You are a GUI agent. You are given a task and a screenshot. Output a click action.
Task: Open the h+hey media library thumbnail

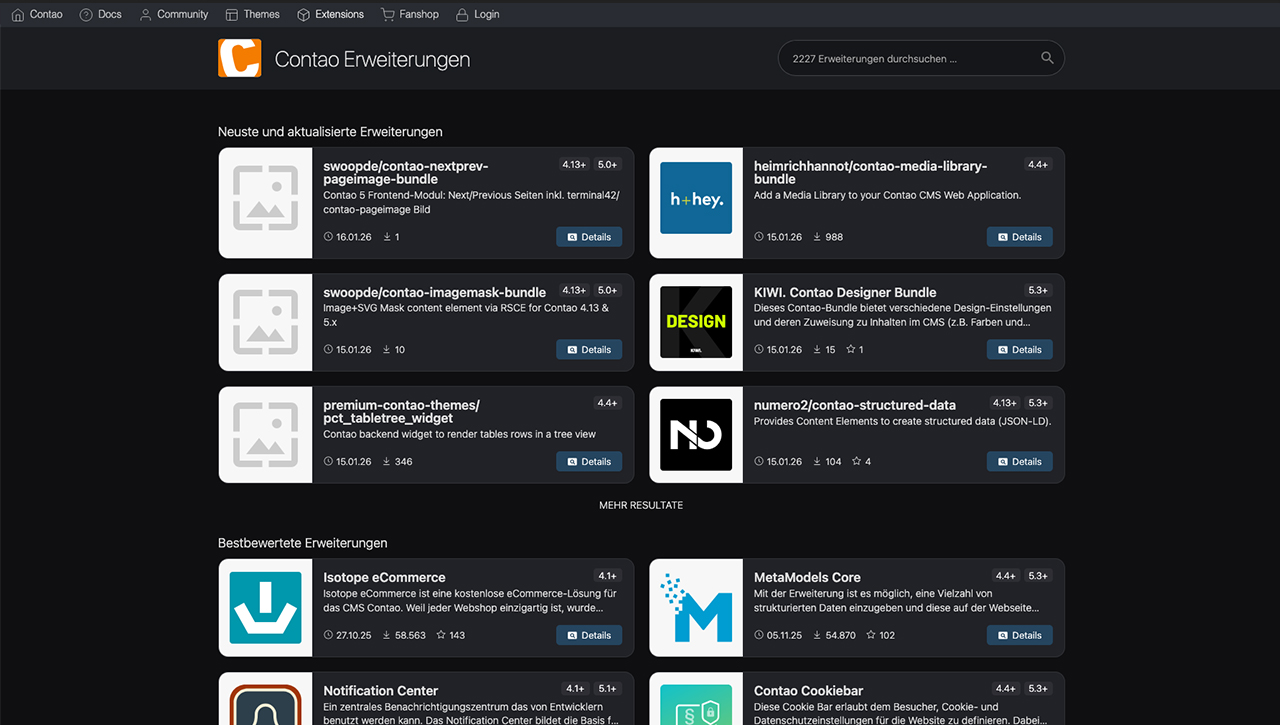pyautogui.click(x=696, y=199)
